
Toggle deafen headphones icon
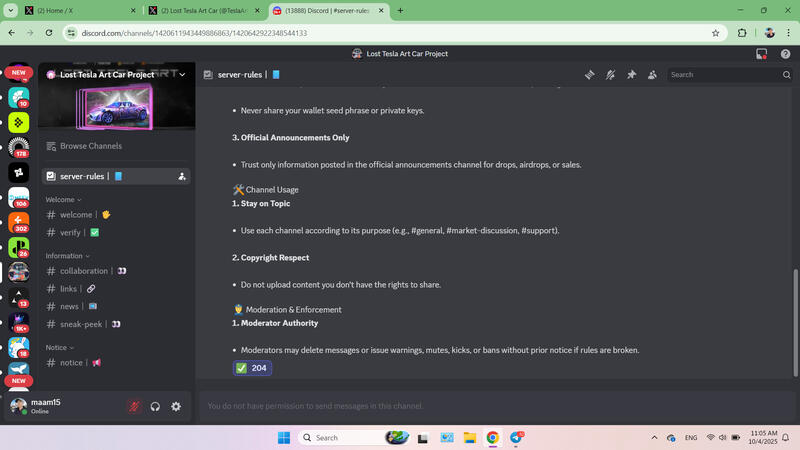(155, 406)
